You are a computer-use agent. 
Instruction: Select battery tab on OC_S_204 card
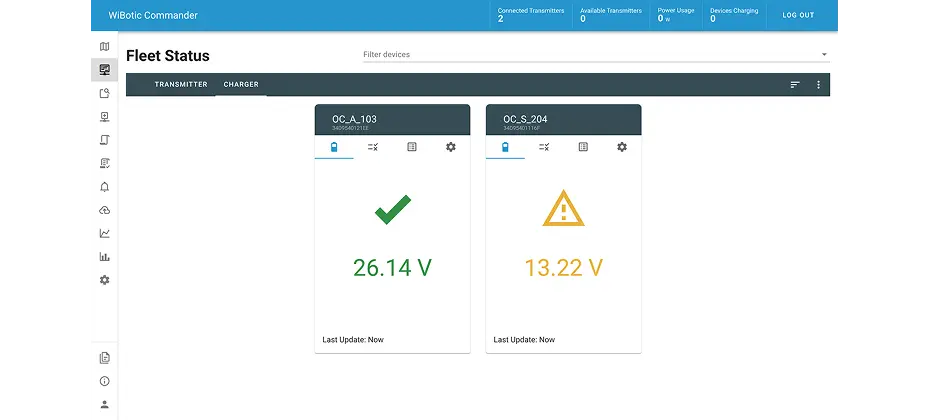point(505,147)
